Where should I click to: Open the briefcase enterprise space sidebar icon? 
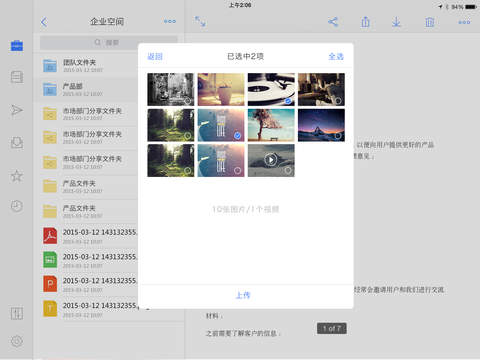pyautogui.click(x=17, y=46)
